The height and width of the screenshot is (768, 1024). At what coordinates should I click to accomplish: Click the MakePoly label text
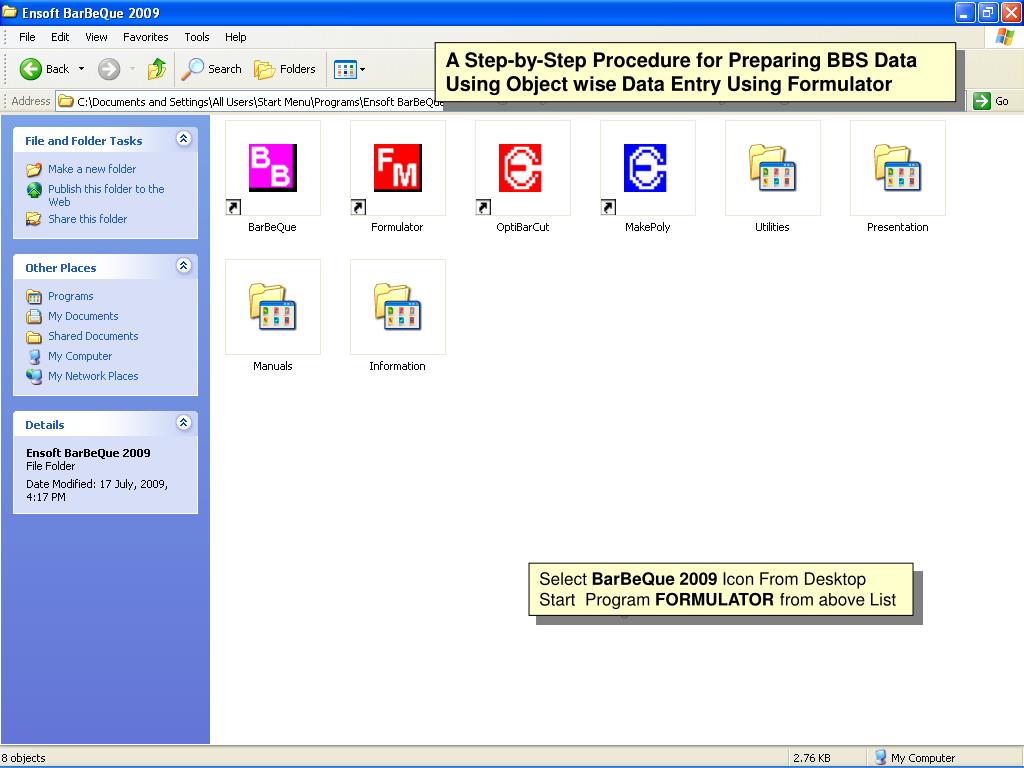647,227
